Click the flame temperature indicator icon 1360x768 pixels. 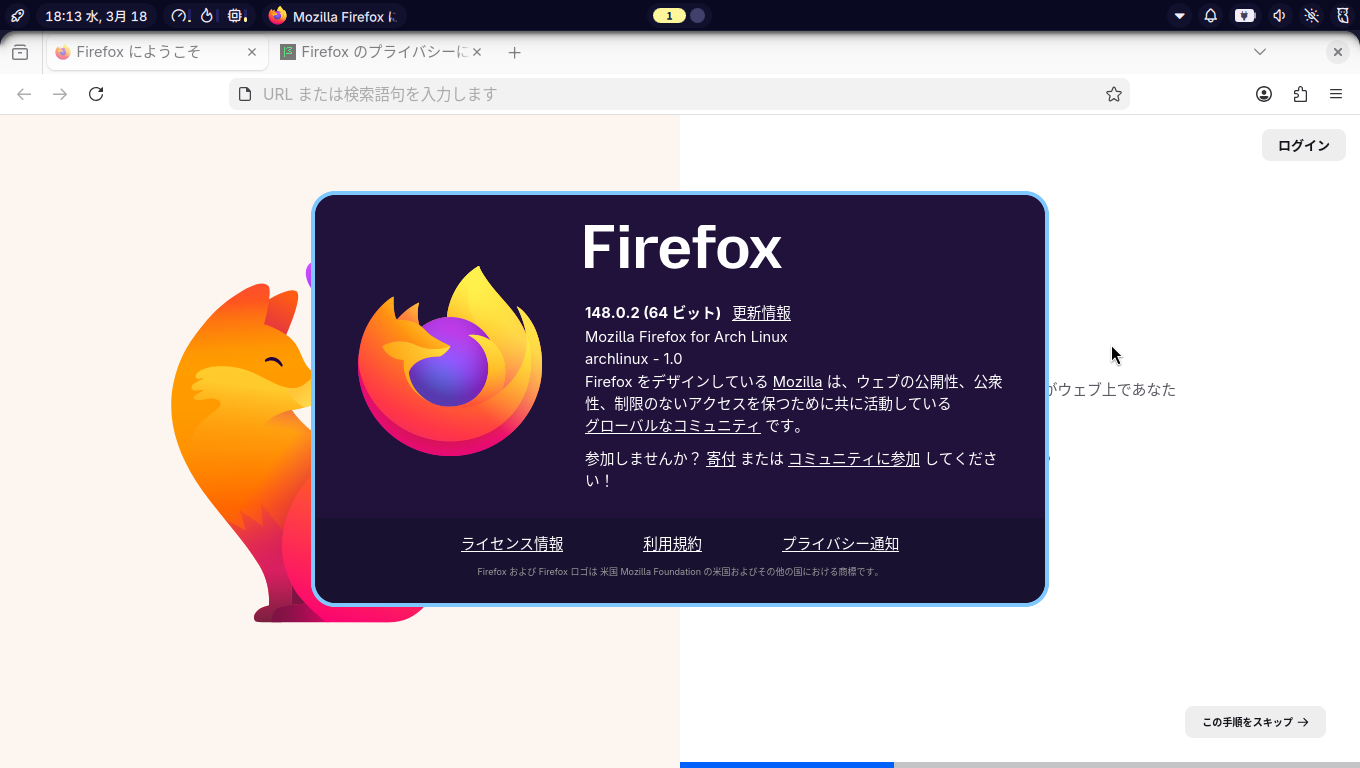click(x=207, y=16)
